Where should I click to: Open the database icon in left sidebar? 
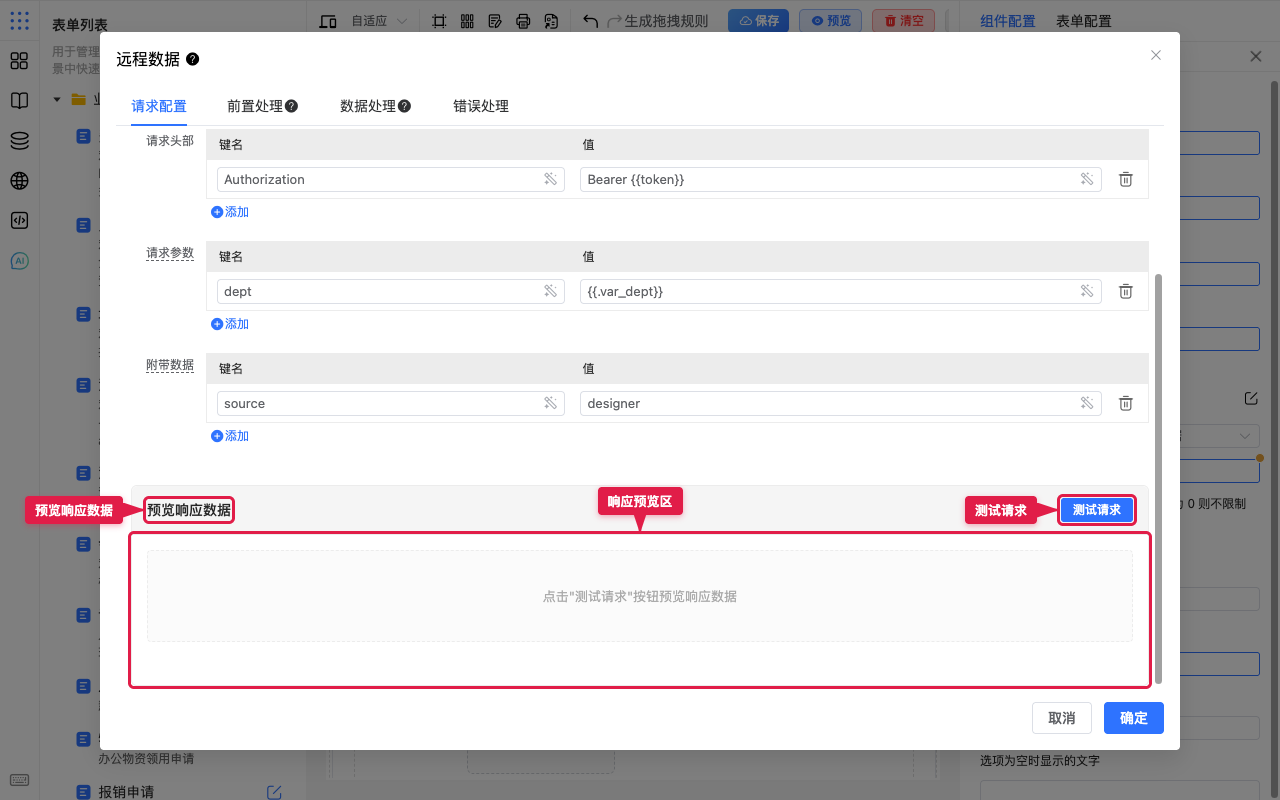19,141
